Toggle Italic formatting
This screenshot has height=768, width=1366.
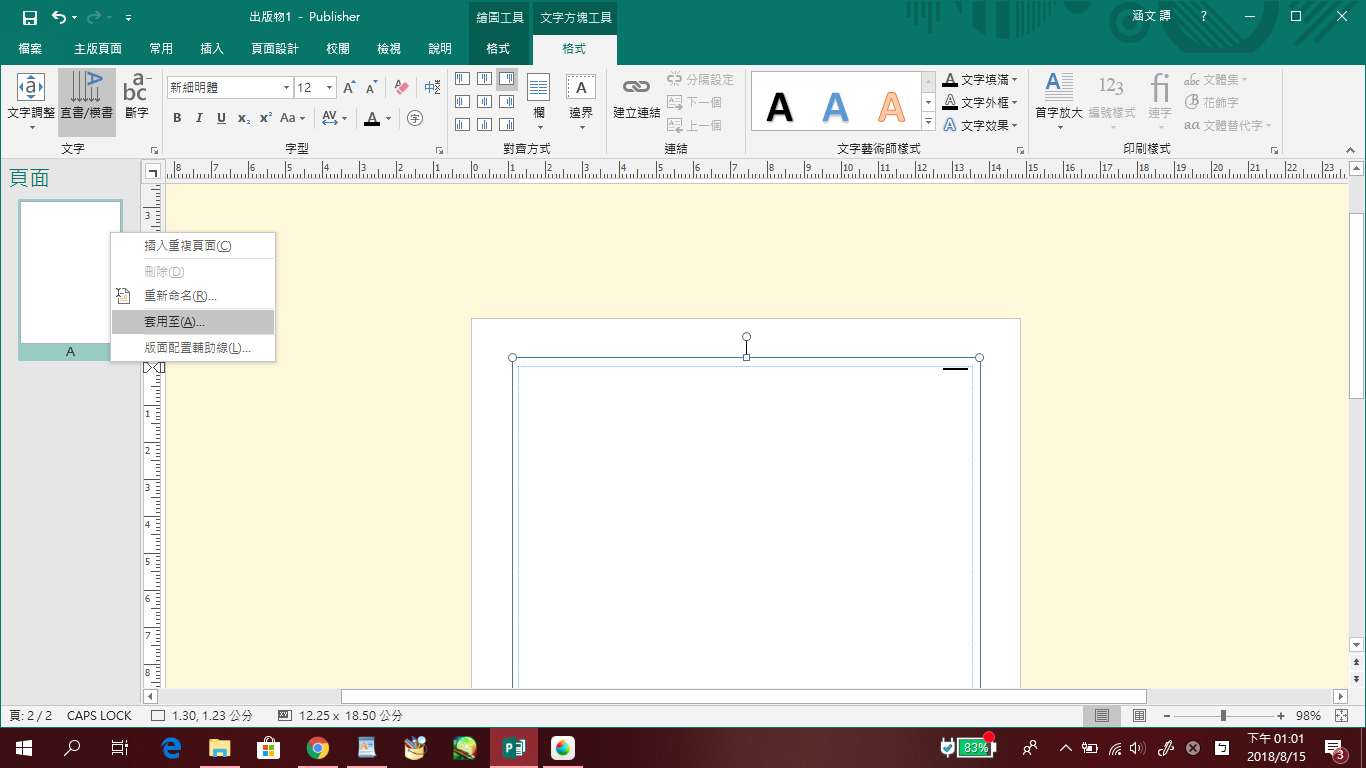pos(199,118)
